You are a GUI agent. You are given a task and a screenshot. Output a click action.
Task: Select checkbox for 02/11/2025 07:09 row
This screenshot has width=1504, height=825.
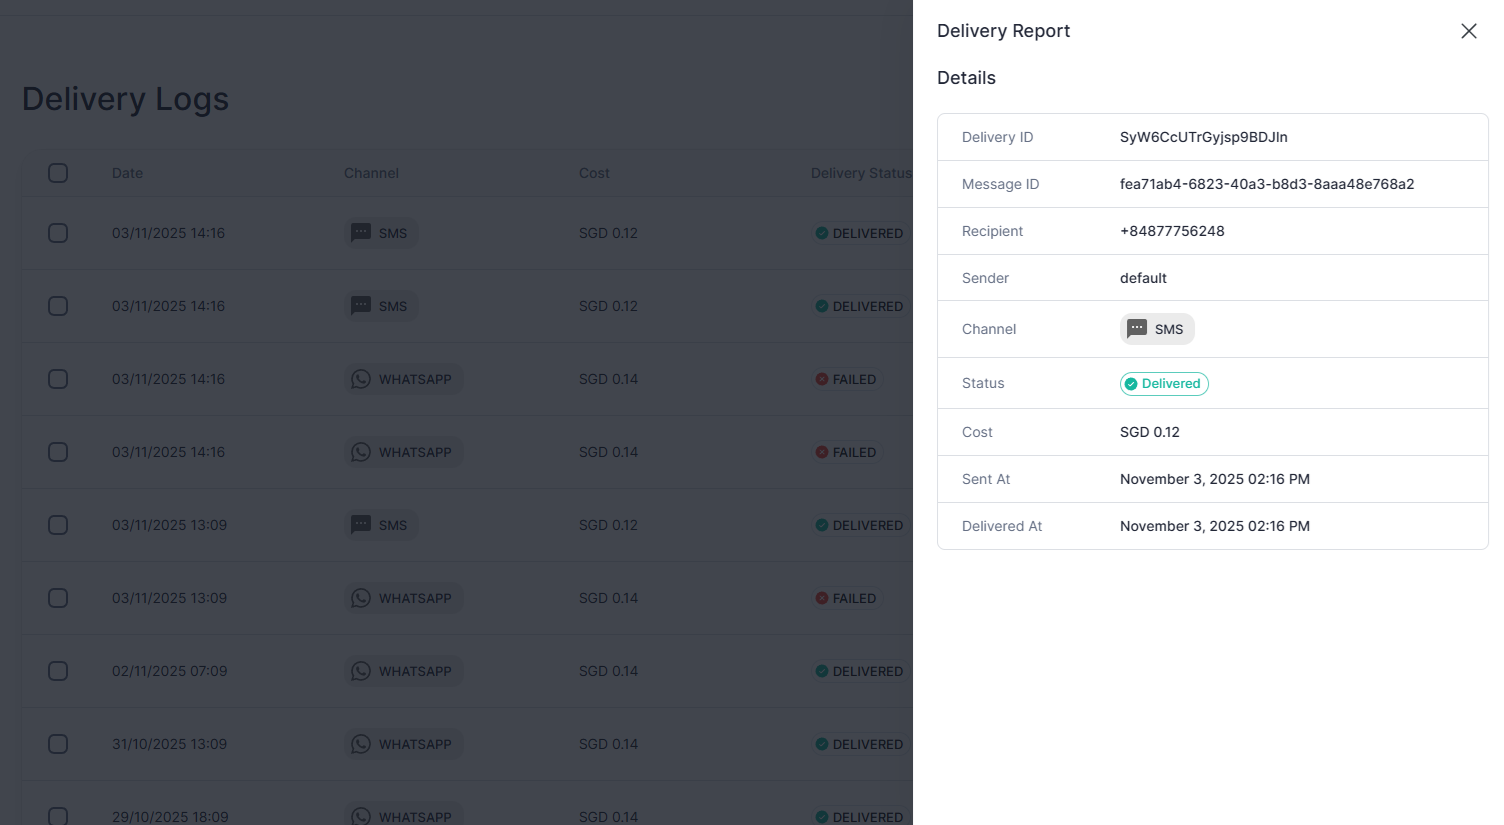point(58,671)
